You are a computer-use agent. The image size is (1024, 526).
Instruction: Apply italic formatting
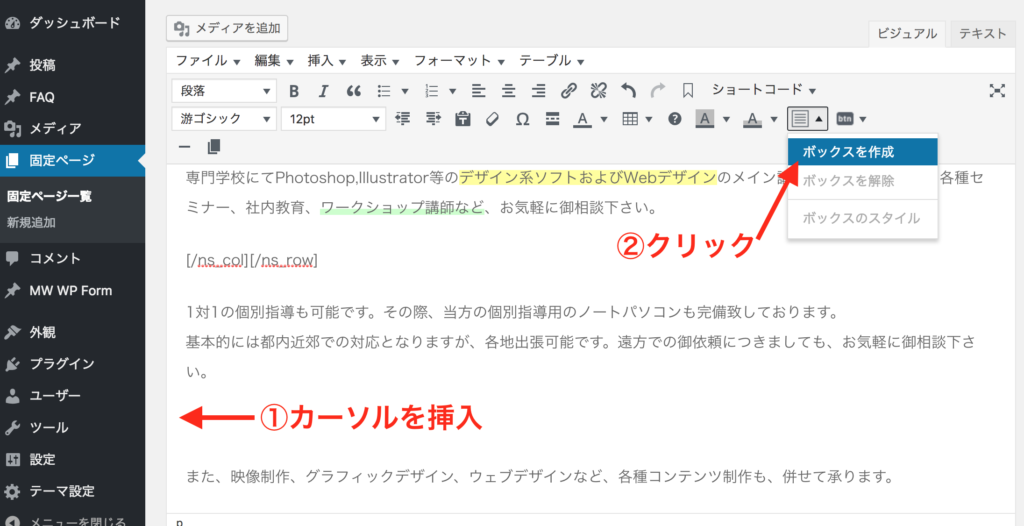(x=323, y=90)
